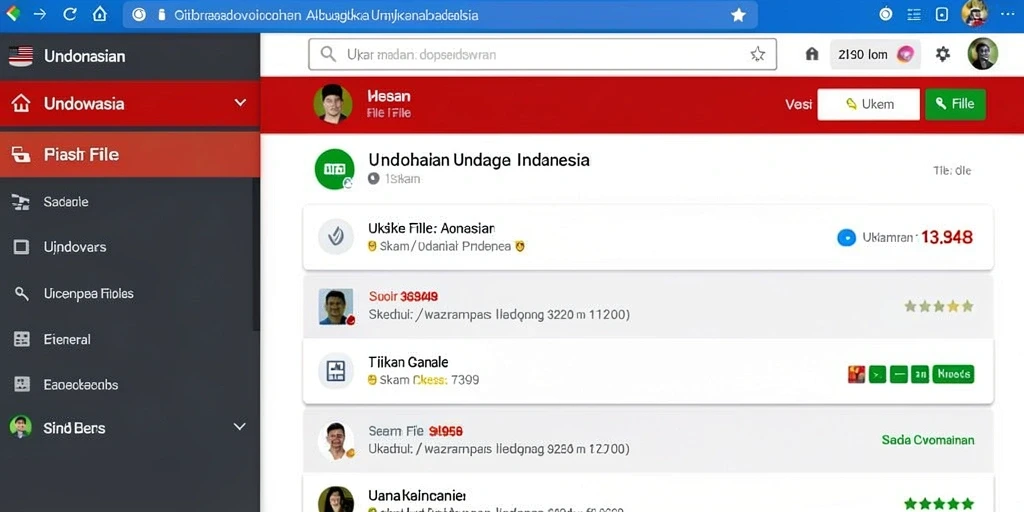Viewport: 1024px width, 512px height.
Task: Click the green Fille button
Action: [x=955, y=104]
